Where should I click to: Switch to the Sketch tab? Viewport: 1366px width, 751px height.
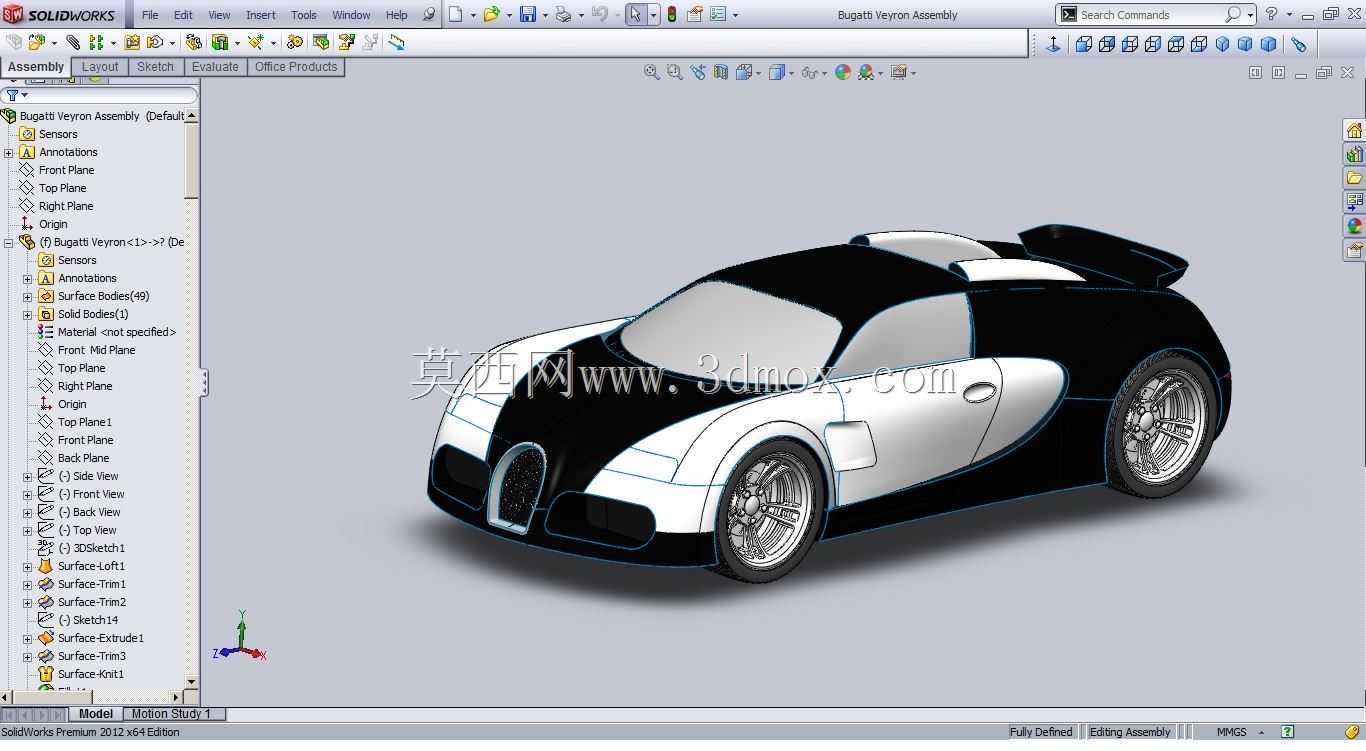coord(155,67)
